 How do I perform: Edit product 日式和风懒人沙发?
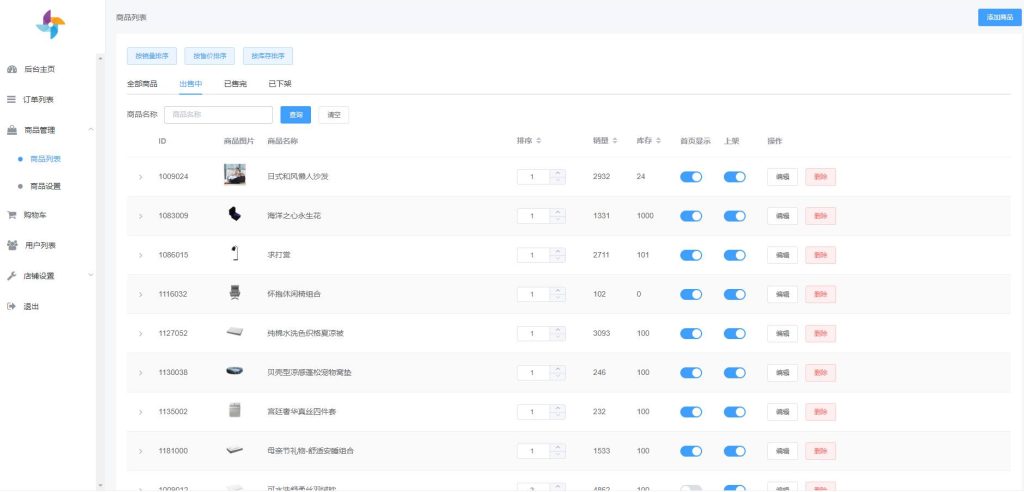tap(782, 177)
